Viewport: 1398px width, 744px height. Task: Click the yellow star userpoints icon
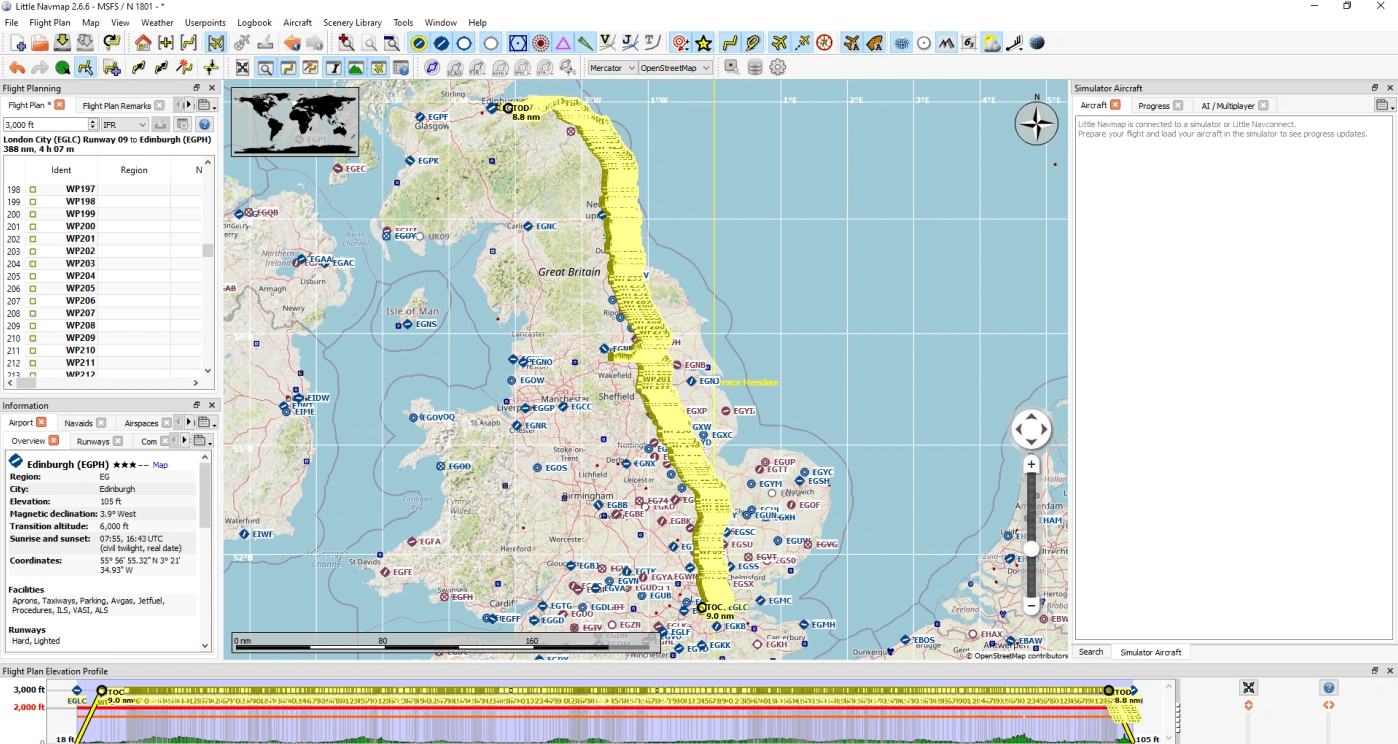(x=704, y=43)
